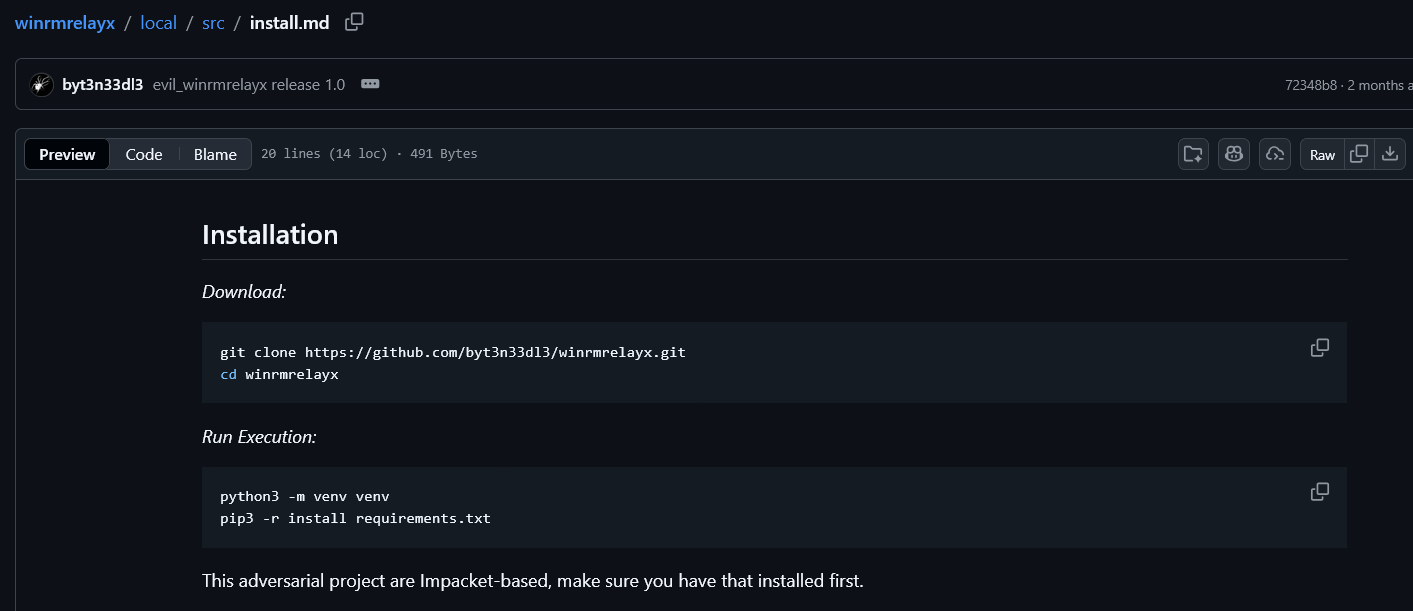Open the winrmrelayx repository link
Viewport: 1413px width, 611px height.
64,21
